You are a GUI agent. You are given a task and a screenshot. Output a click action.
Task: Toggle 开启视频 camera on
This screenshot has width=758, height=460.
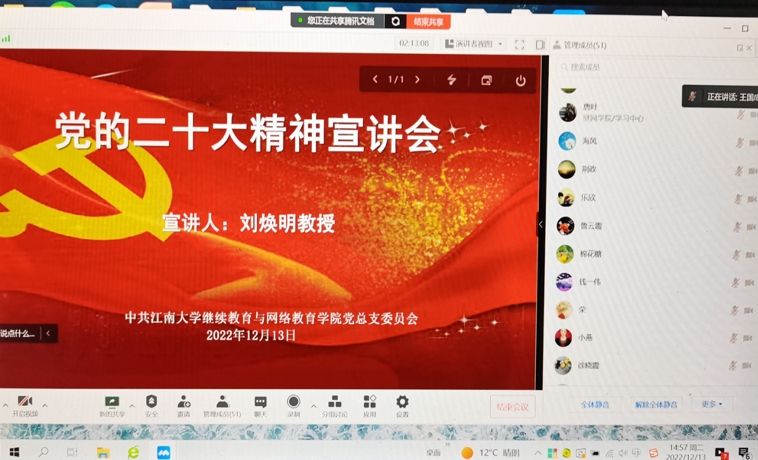(24, 405)
